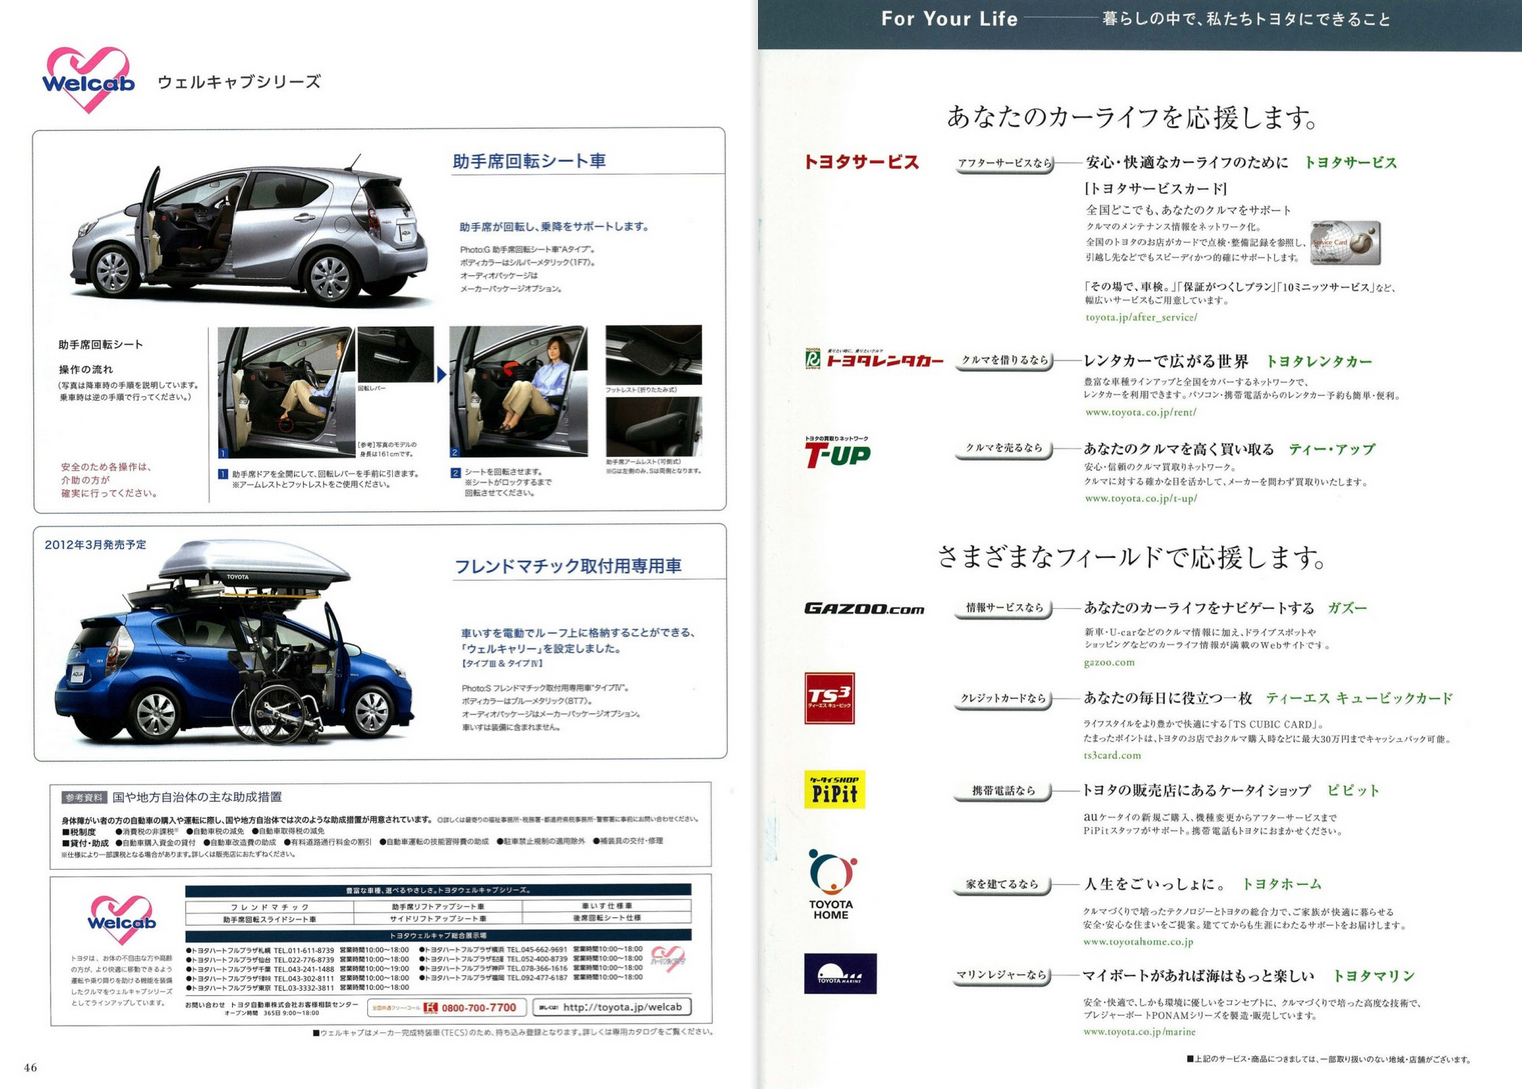Click the red Toyota Service logo
Viewport: 1522px width, 1089px height.
point(861,162)
